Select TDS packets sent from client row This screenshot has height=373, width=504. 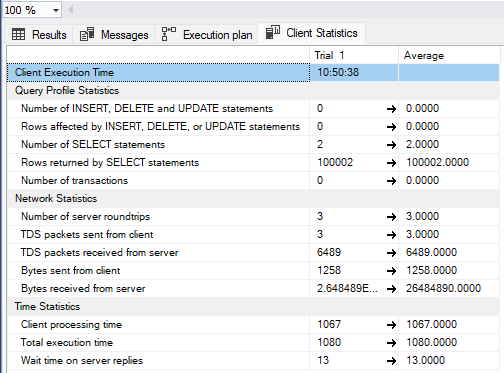click(x=253, y=234)
